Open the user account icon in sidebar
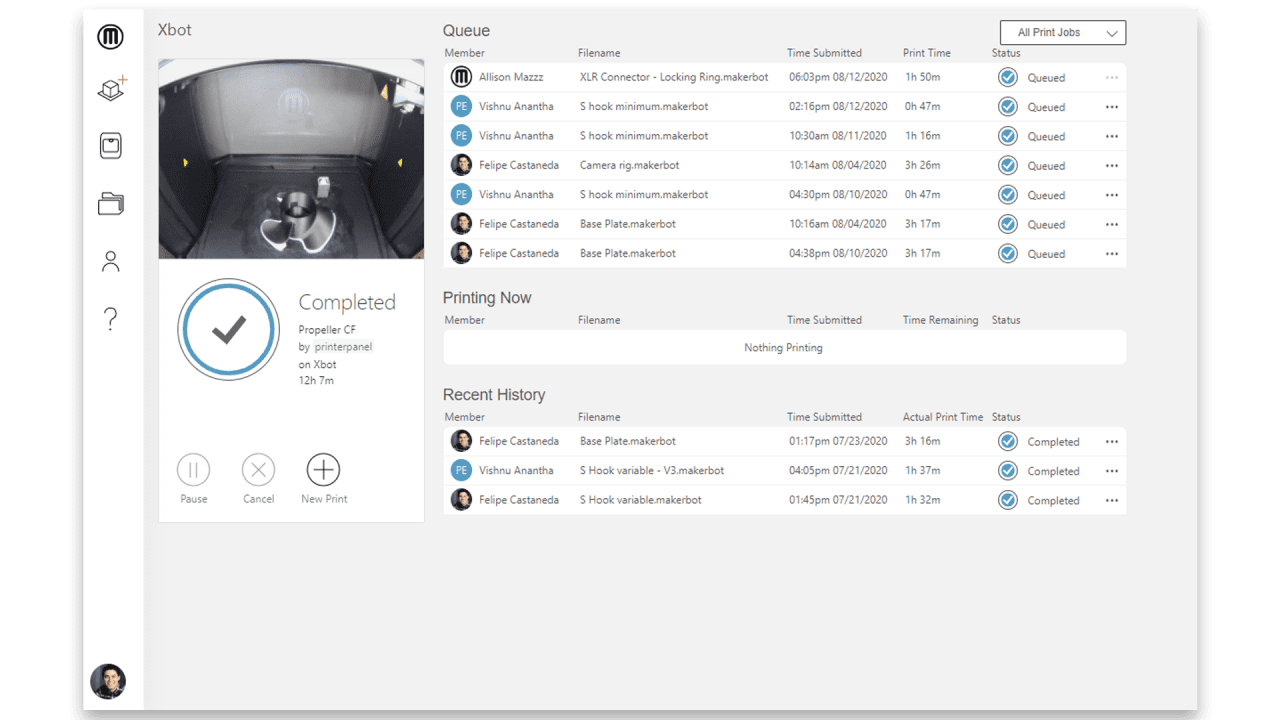The width and height of the screenshot is (1280, 720). coord(110,262)
